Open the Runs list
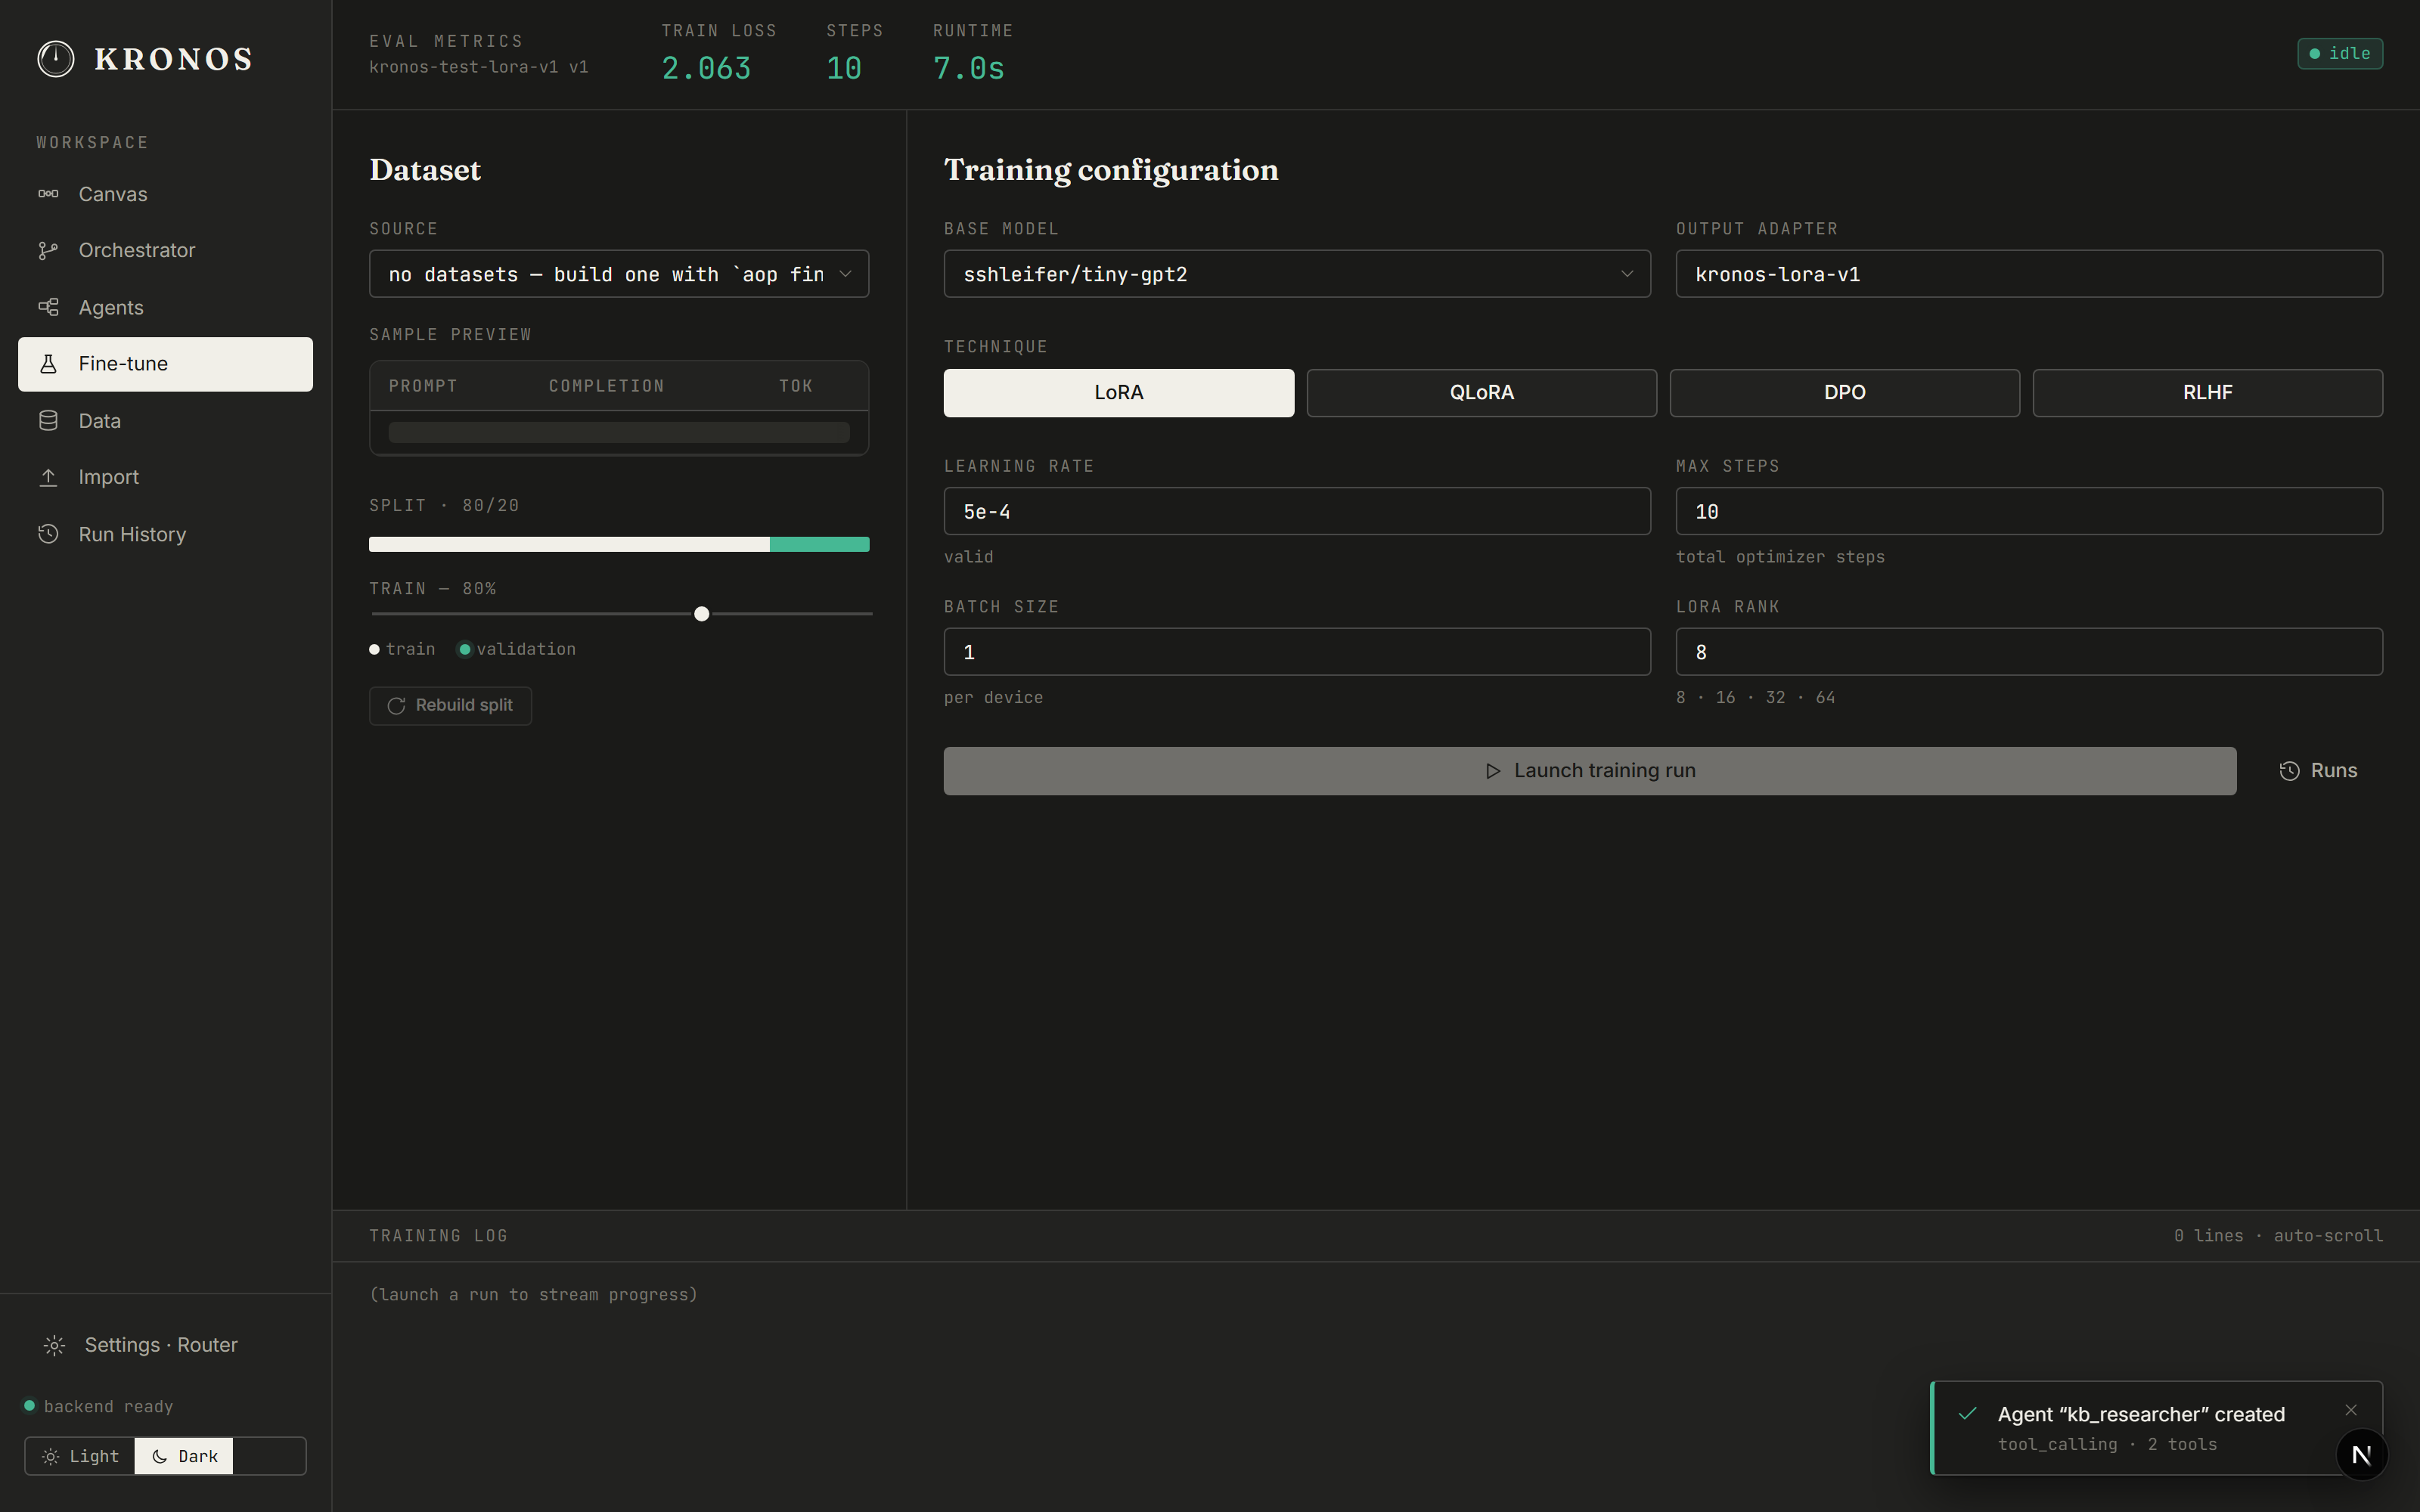Image resolution: width=2420 pixels, height=1512 pixels. [2318, 771]
